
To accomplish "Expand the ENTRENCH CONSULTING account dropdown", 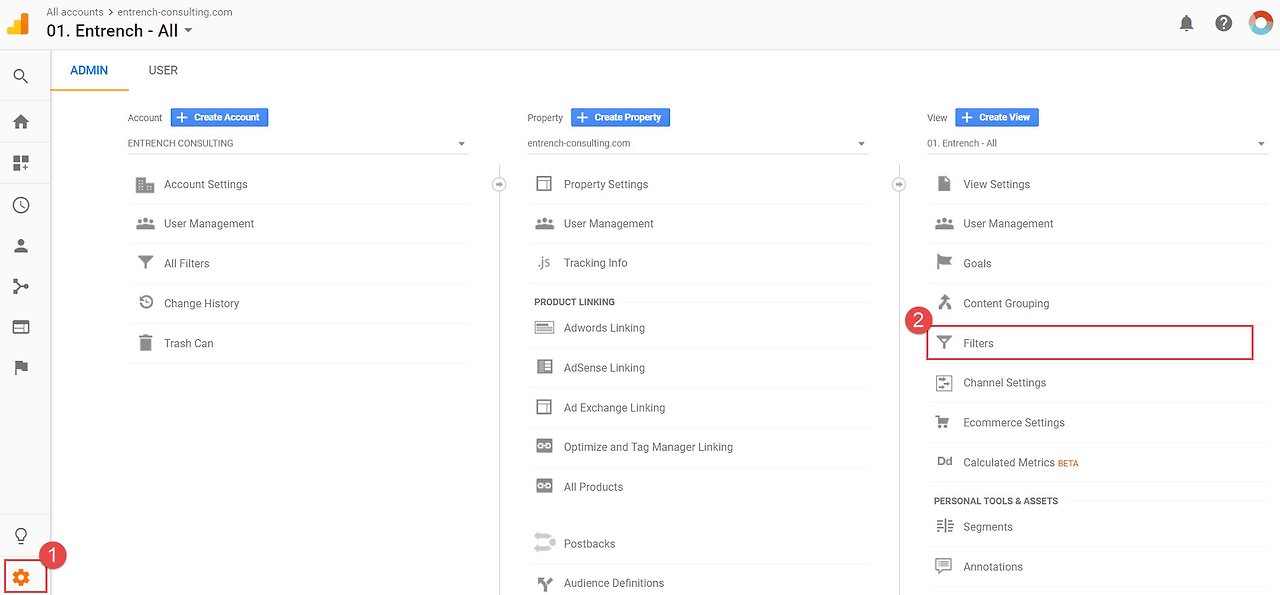I will click(x=298, y=143).
